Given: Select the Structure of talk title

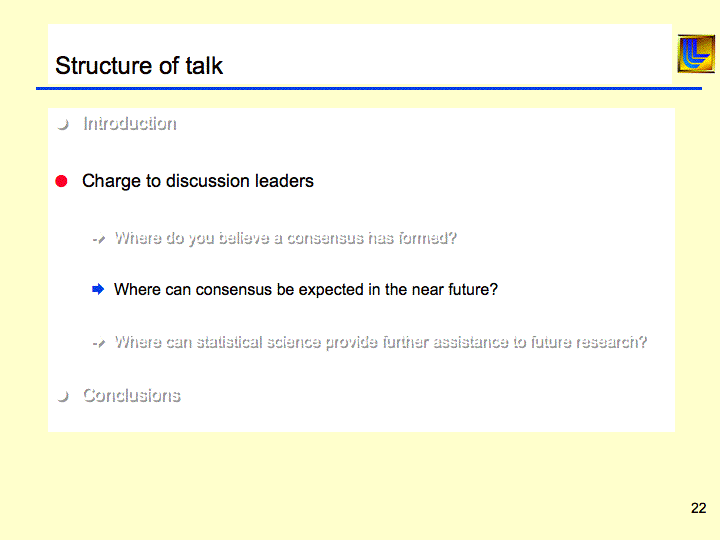Looking at the screenshot, I should [x=139, y=66].
